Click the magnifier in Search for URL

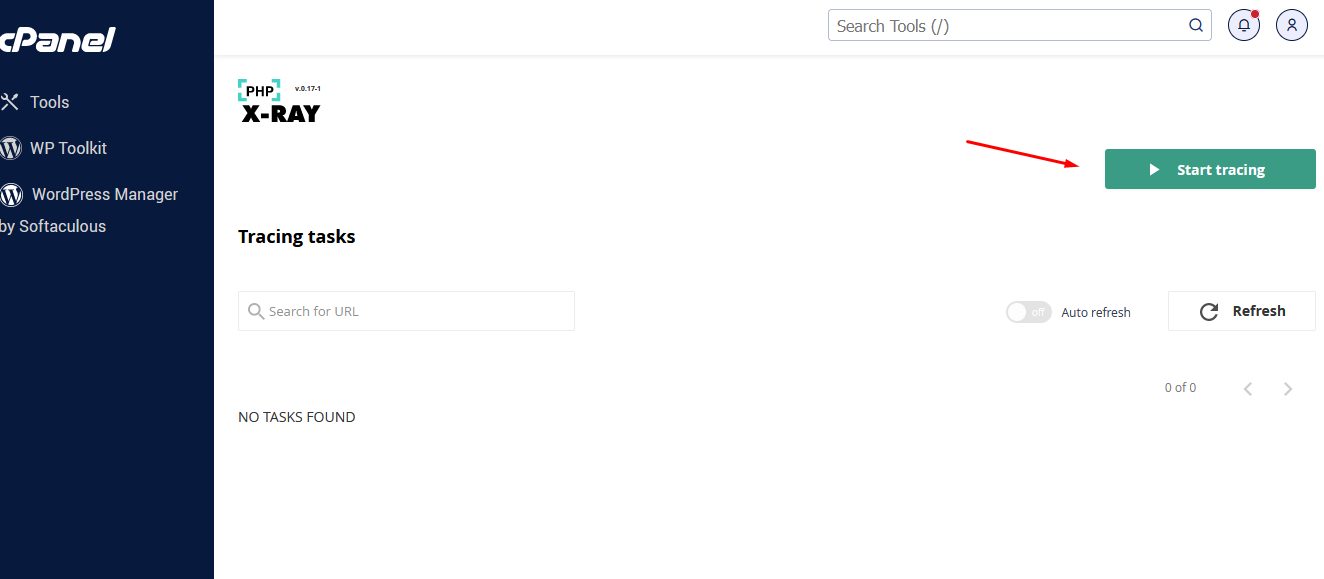pyautogui.click(x=256, y=311)
